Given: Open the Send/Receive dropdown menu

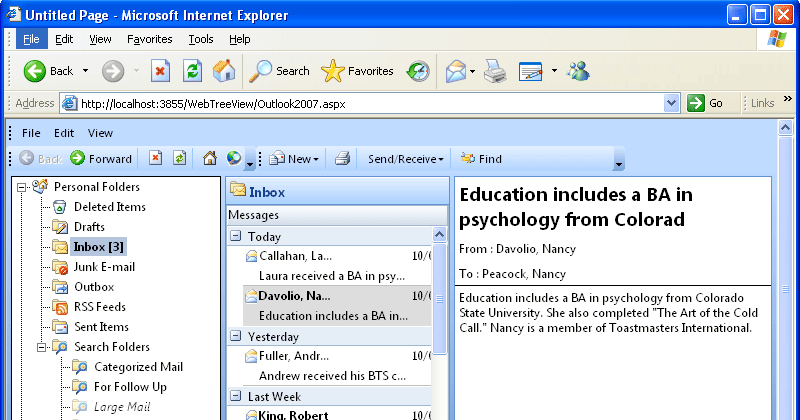Looking at the screenshot, I should pos(404,158).
